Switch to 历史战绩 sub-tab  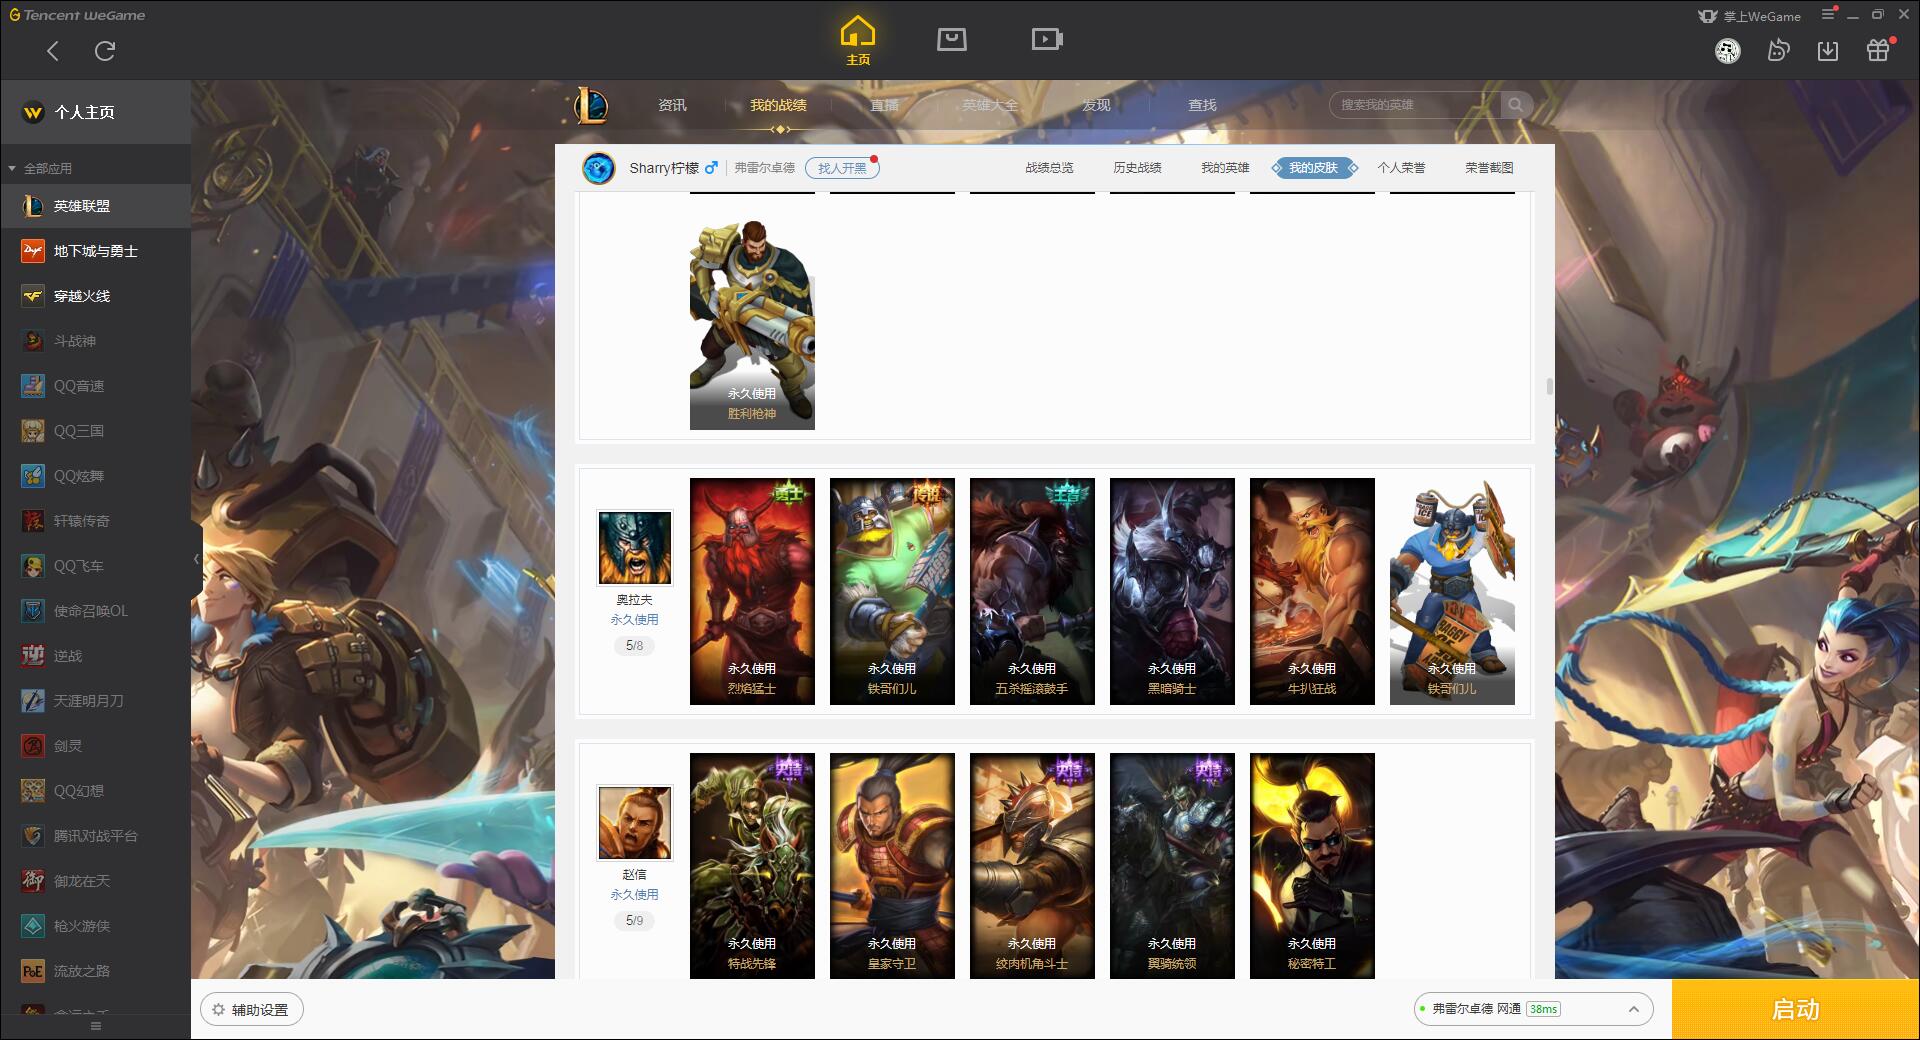(x=1137, y=168)
